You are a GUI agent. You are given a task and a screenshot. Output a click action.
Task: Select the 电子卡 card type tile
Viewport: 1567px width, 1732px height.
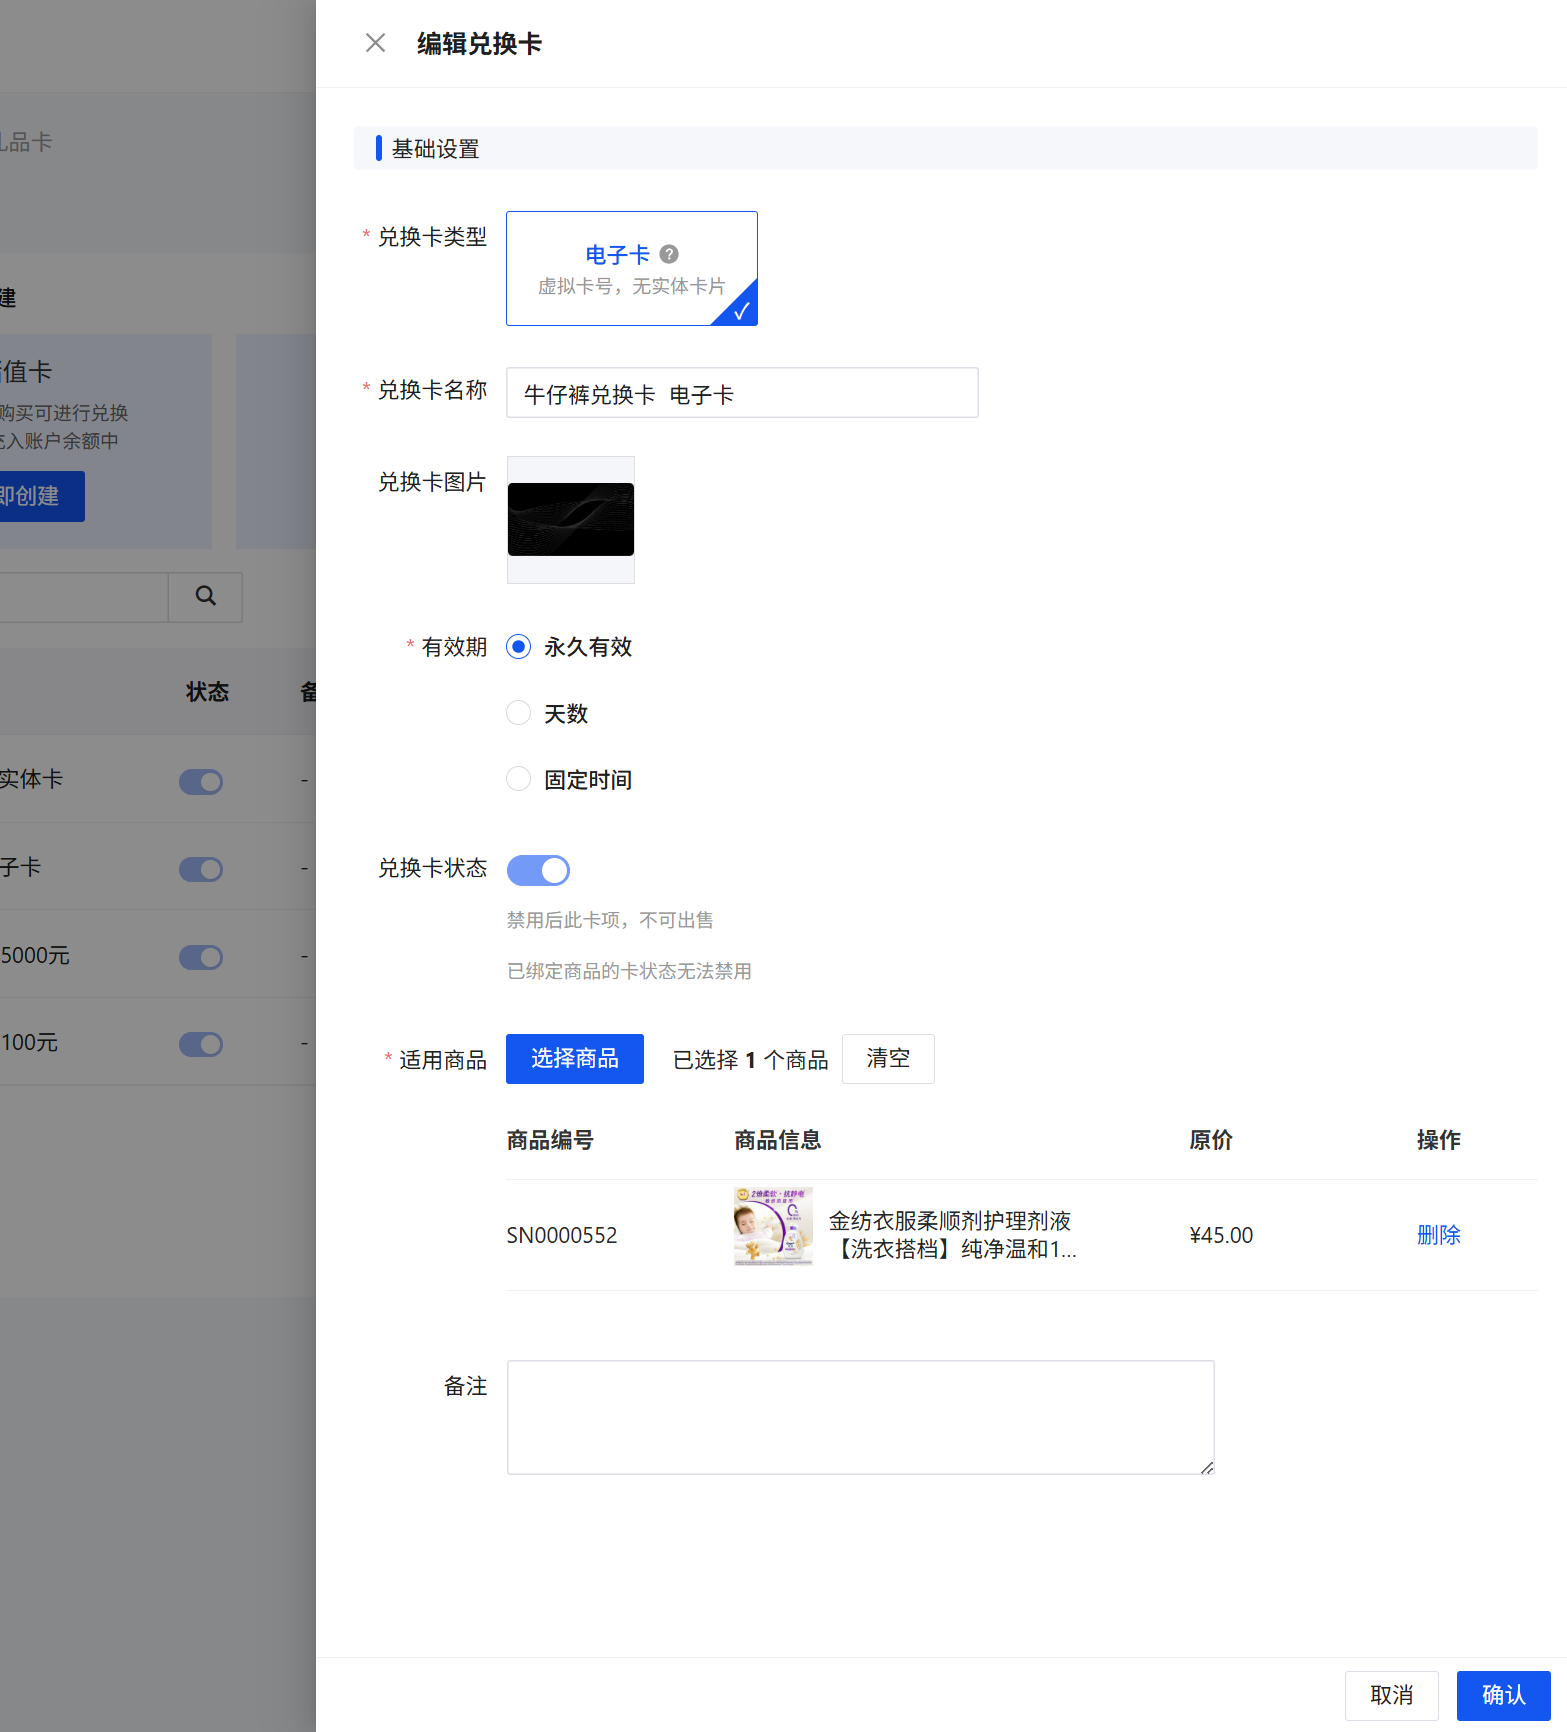tap(631, 268)
